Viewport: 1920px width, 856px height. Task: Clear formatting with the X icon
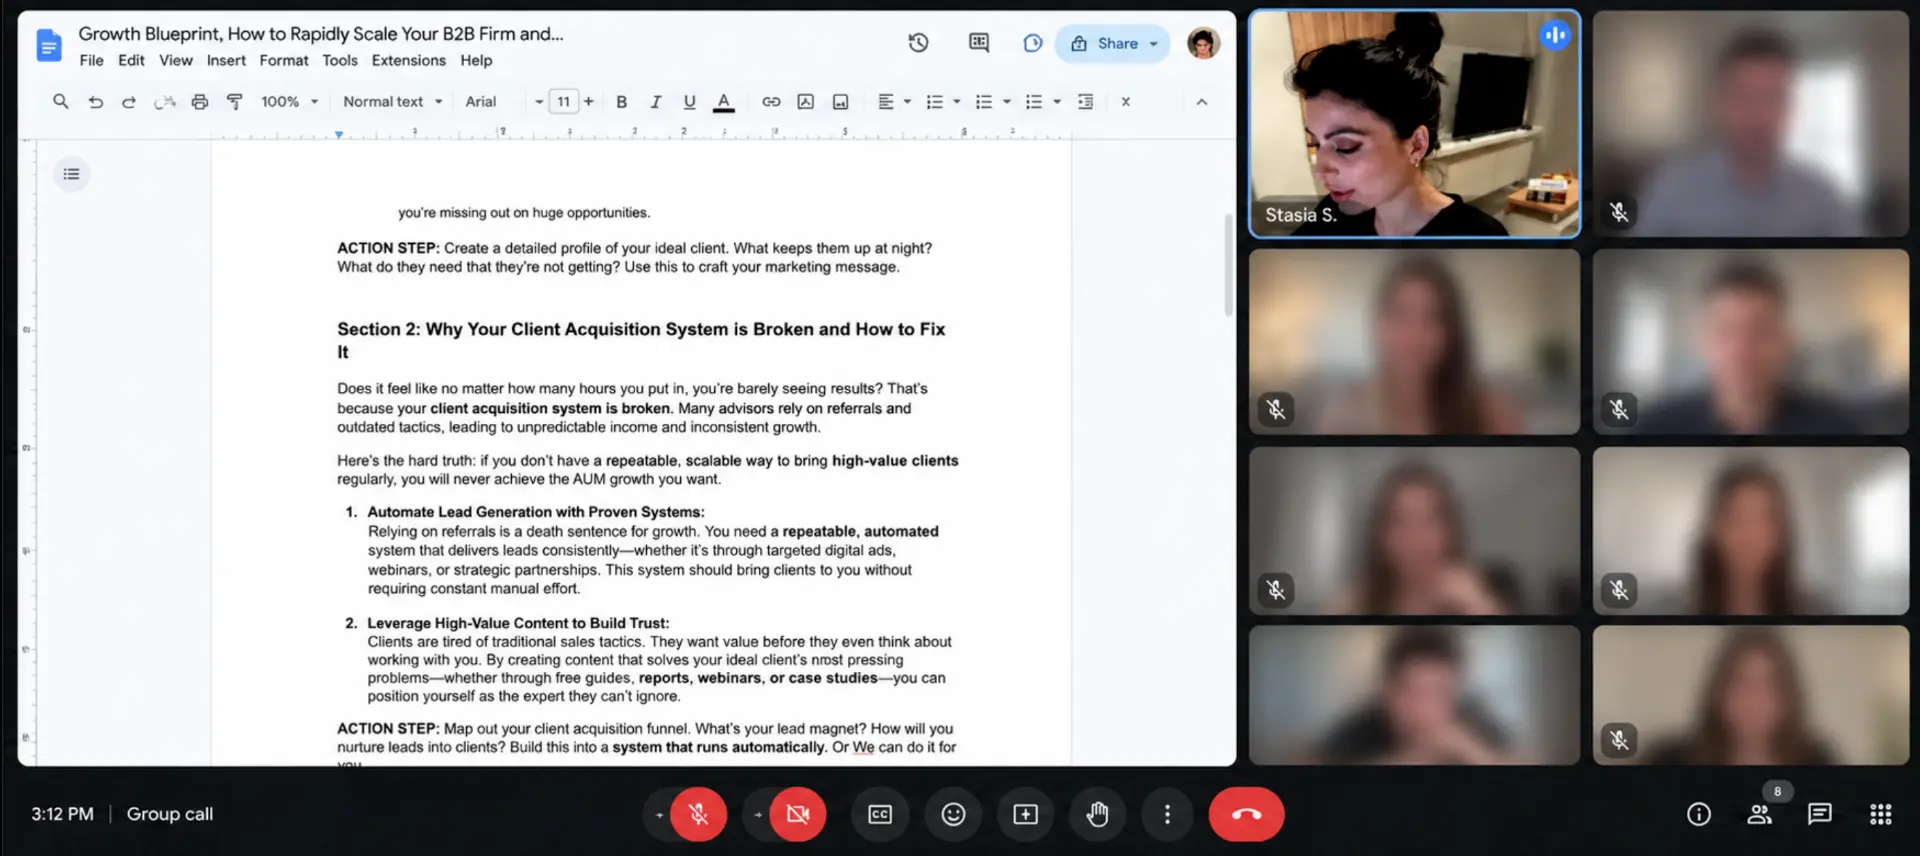click(1126, 102)
